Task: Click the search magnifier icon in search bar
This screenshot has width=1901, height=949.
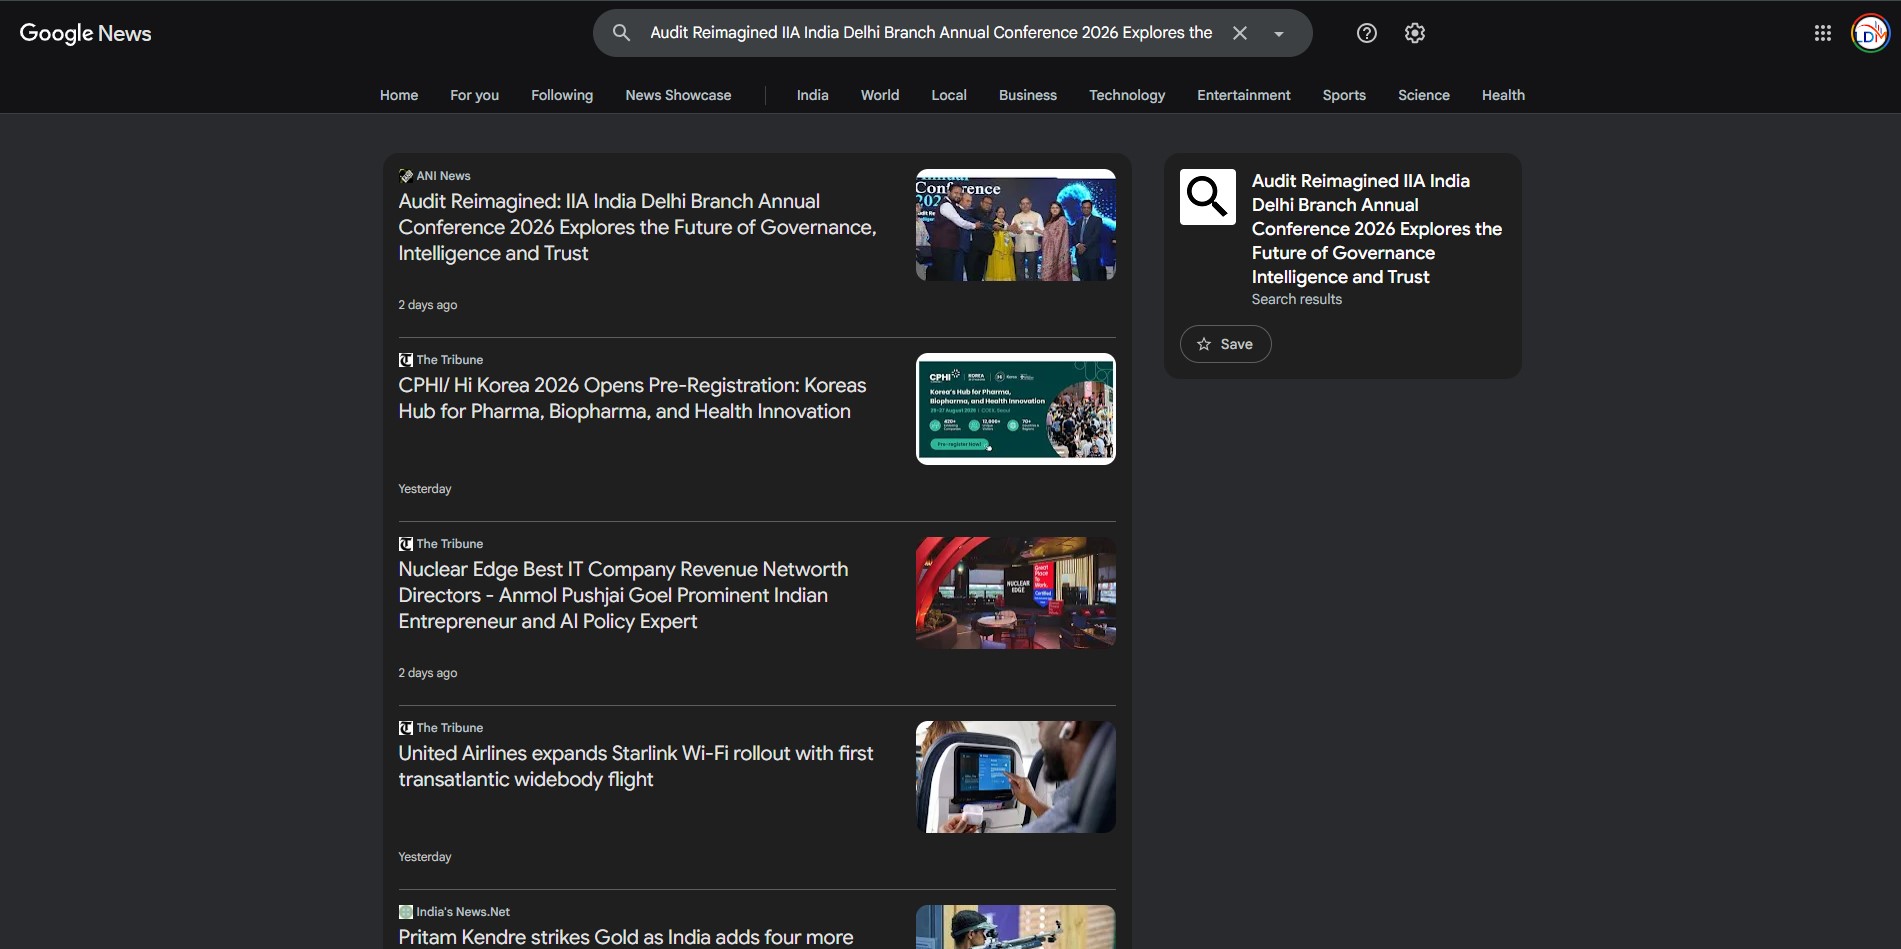Action: coord(621,33)
